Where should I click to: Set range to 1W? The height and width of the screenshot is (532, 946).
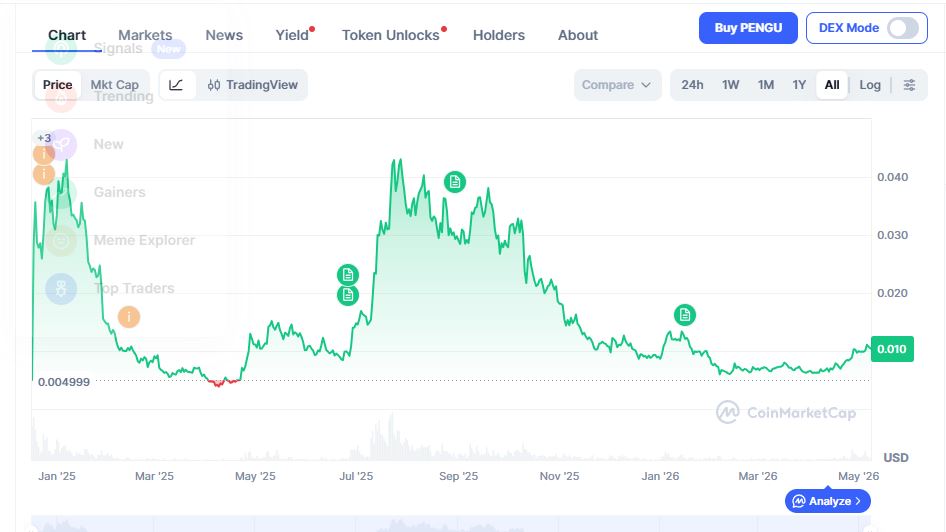pos(731,85)
